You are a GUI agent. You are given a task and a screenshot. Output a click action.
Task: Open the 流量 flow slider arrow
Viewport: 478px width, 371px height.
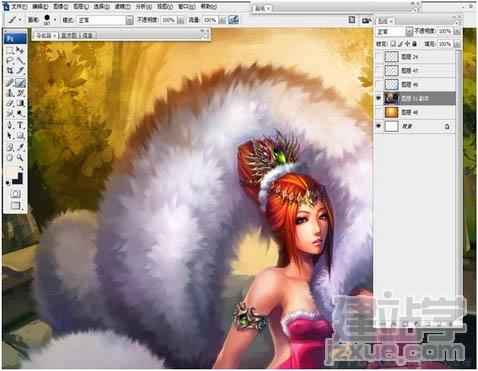coord(222,20)
